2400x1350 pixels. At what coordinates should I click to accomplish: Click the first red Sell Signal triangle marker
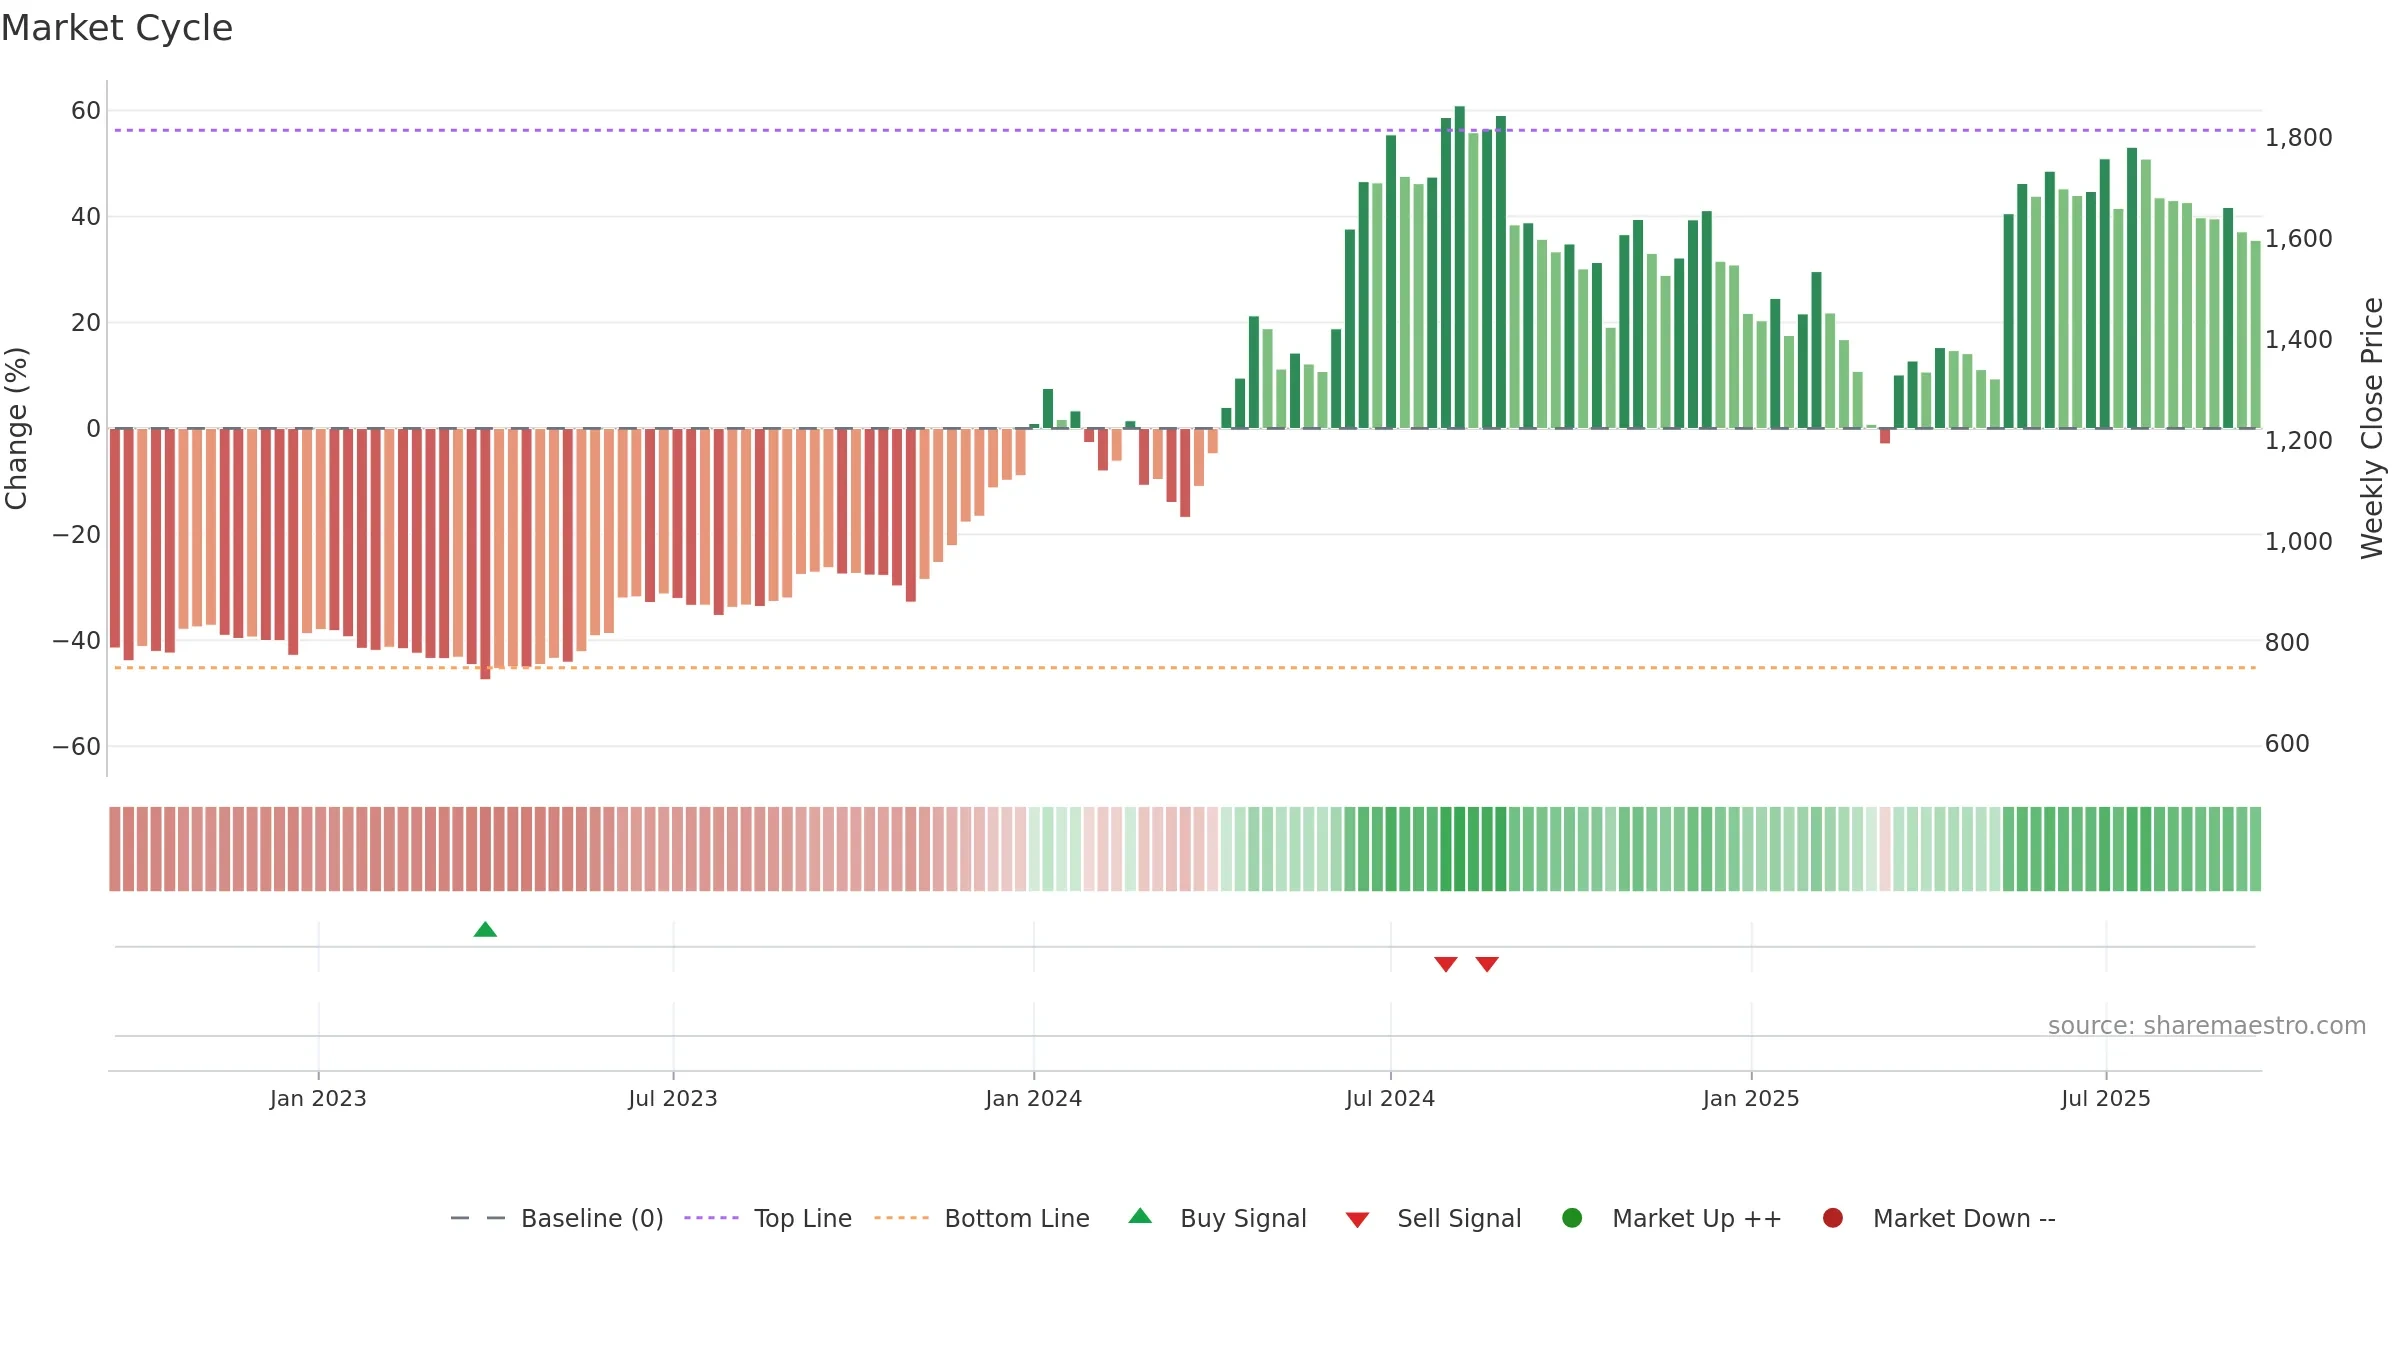[x=1446, y=964]
